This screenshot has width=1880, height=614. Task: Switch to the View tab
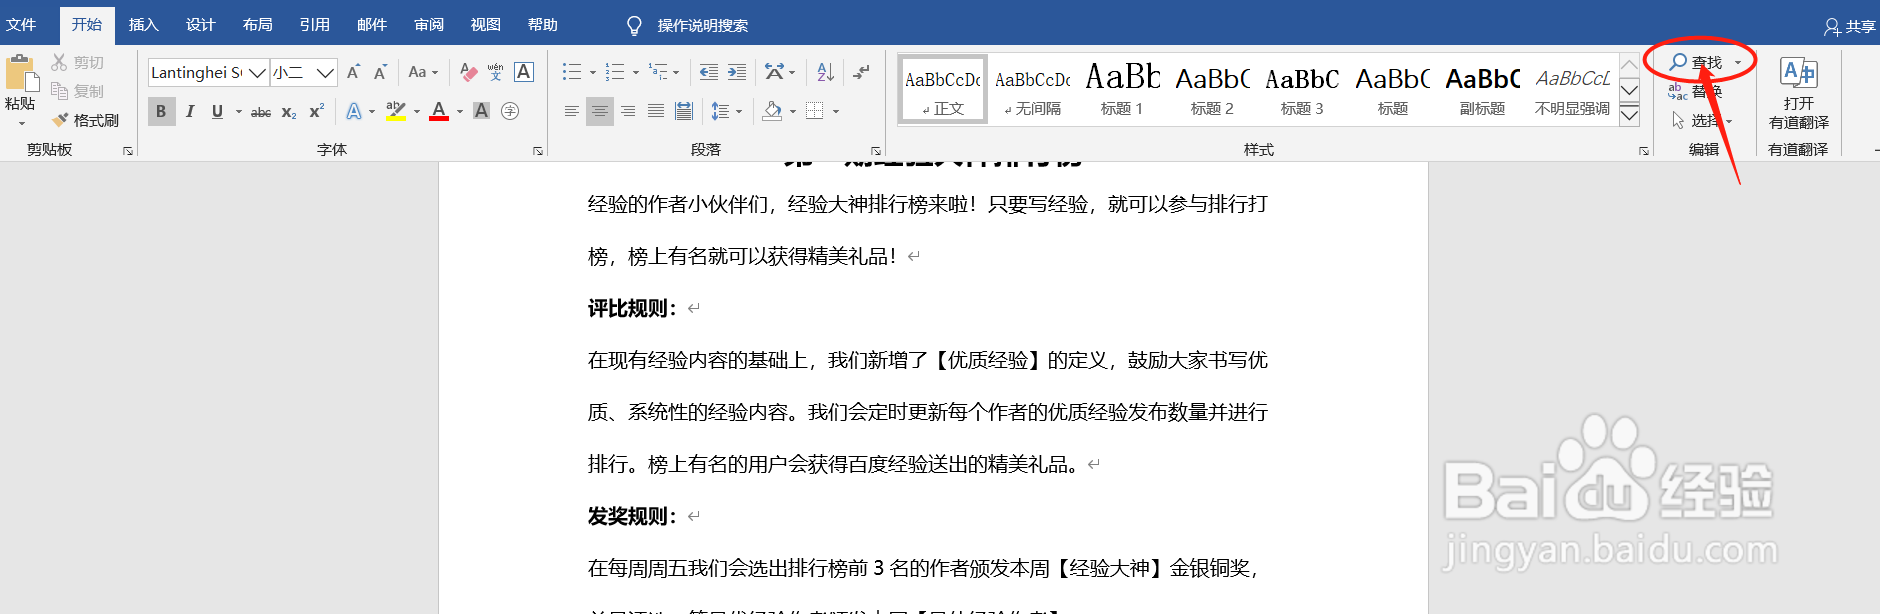[485, 25]
